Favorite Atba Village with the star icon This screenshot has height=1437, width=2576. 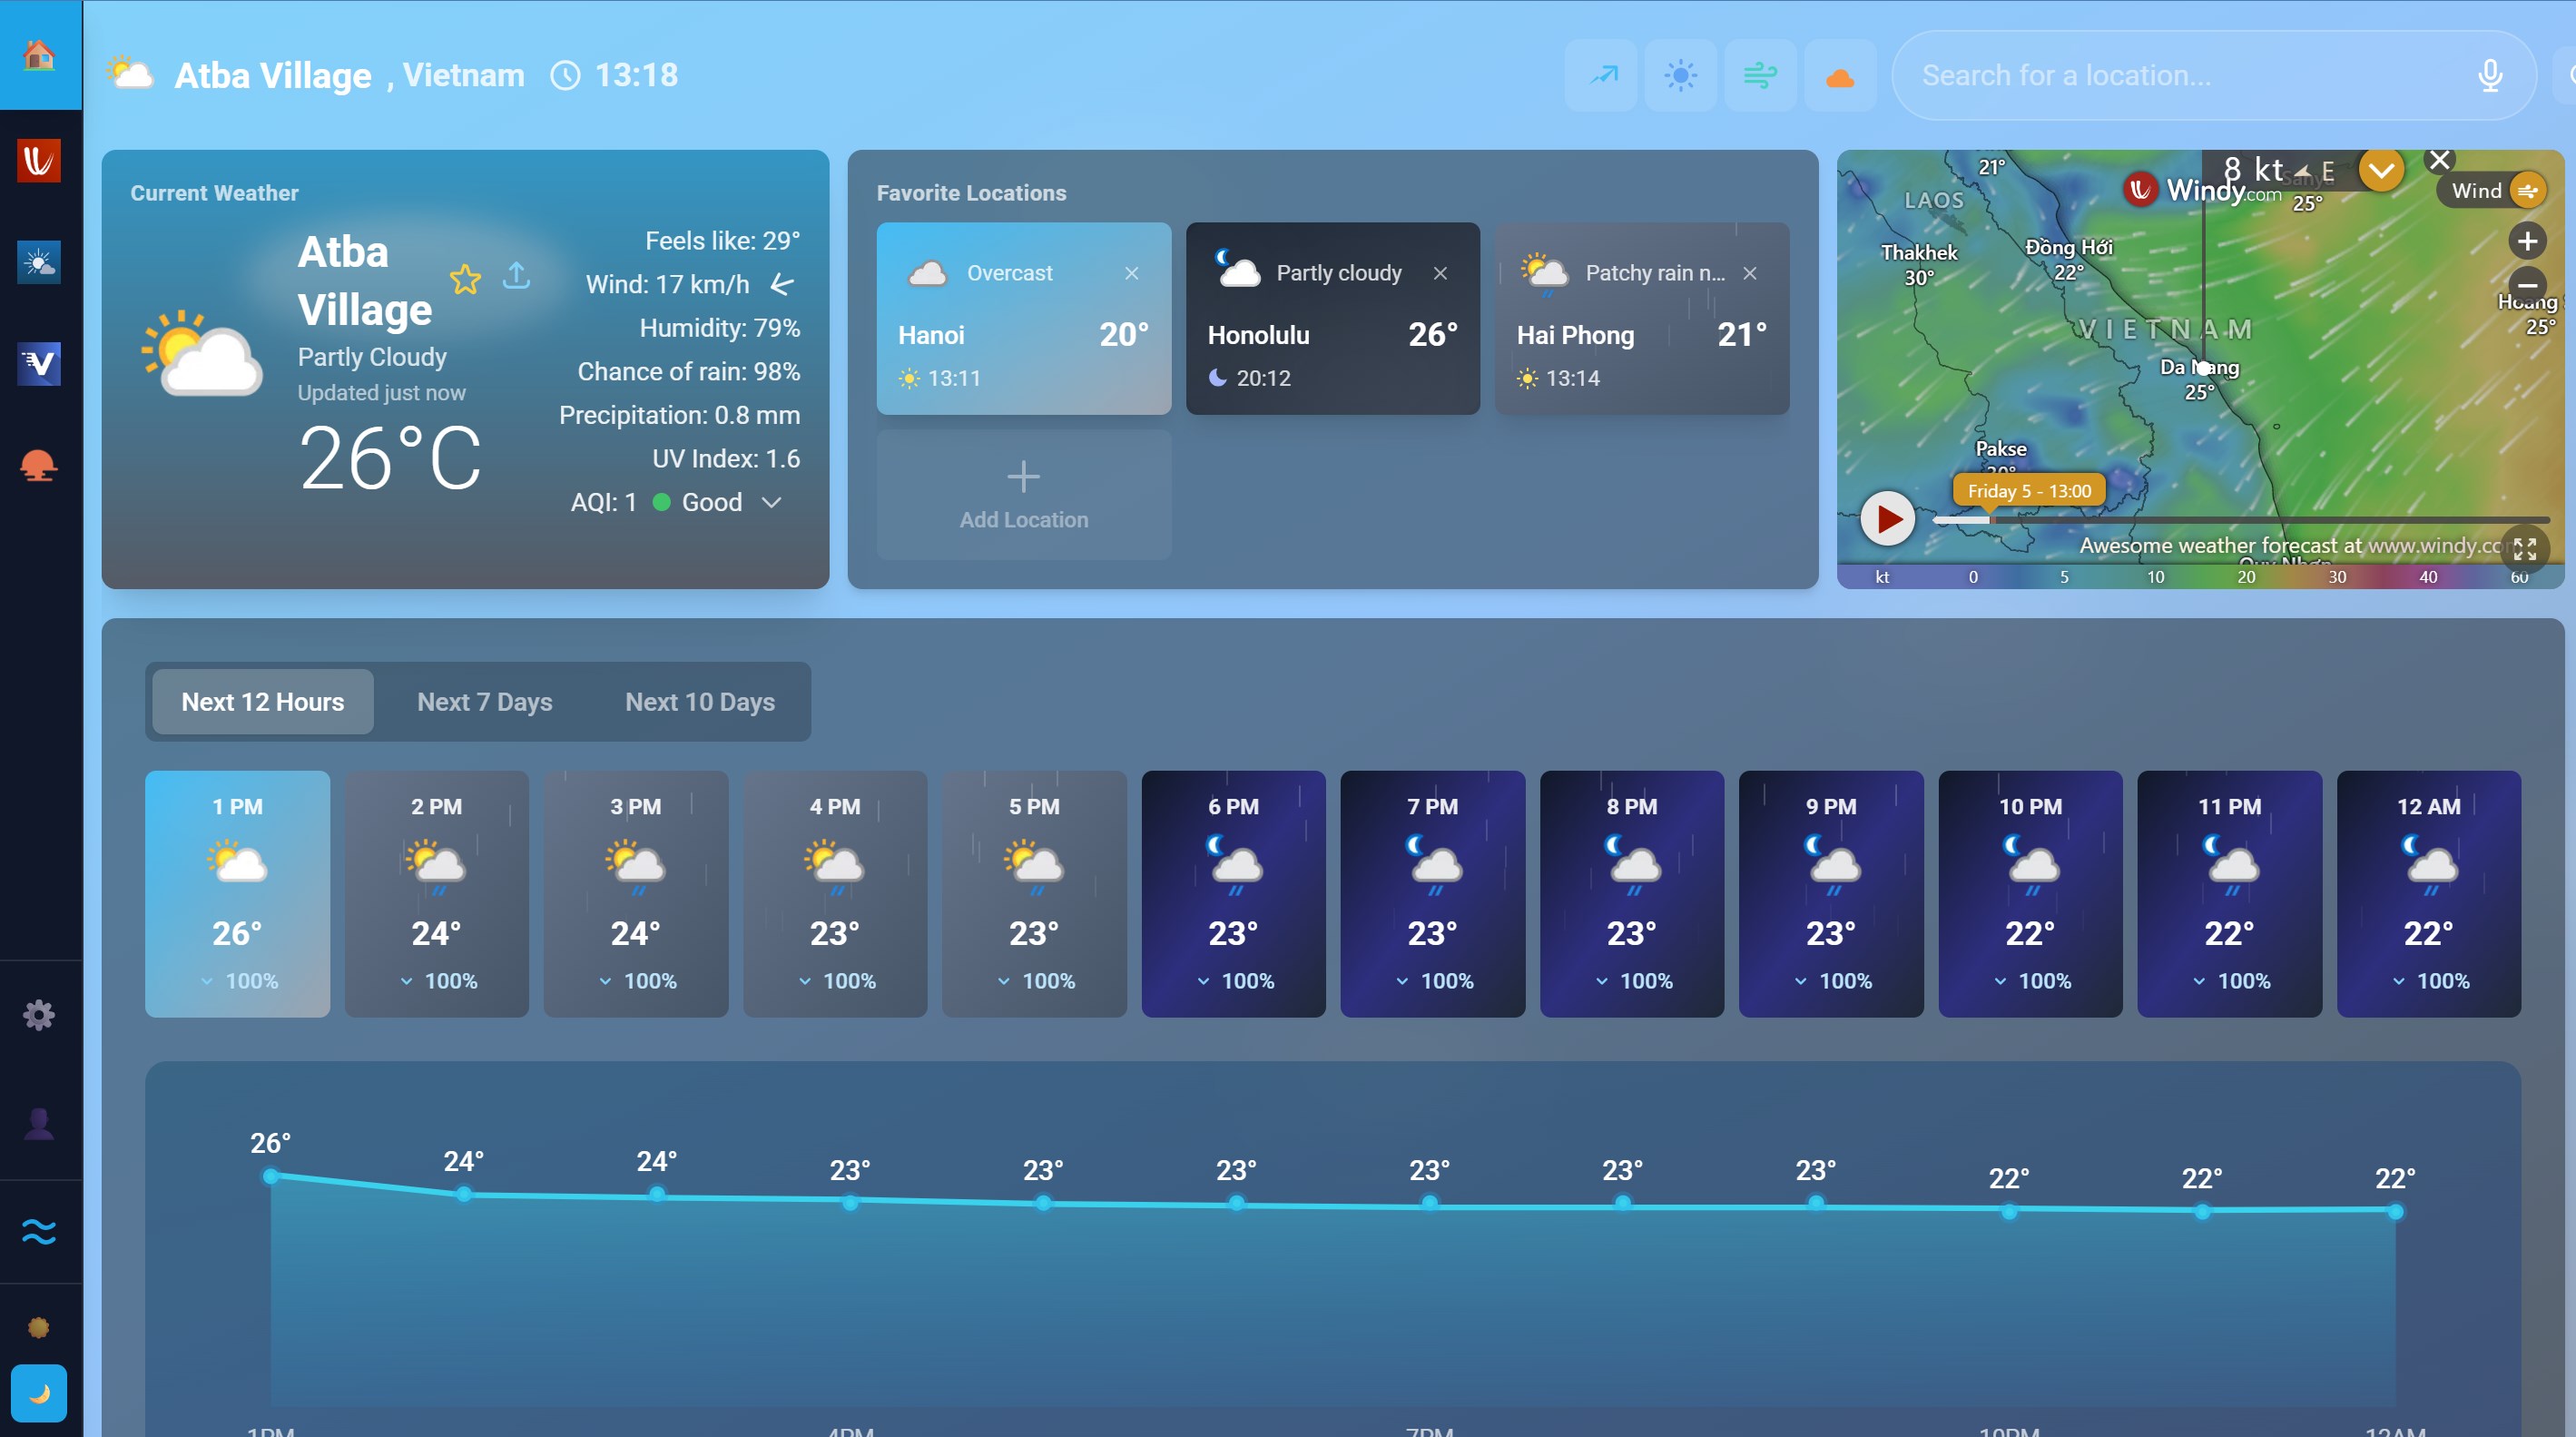pos(465,280)
